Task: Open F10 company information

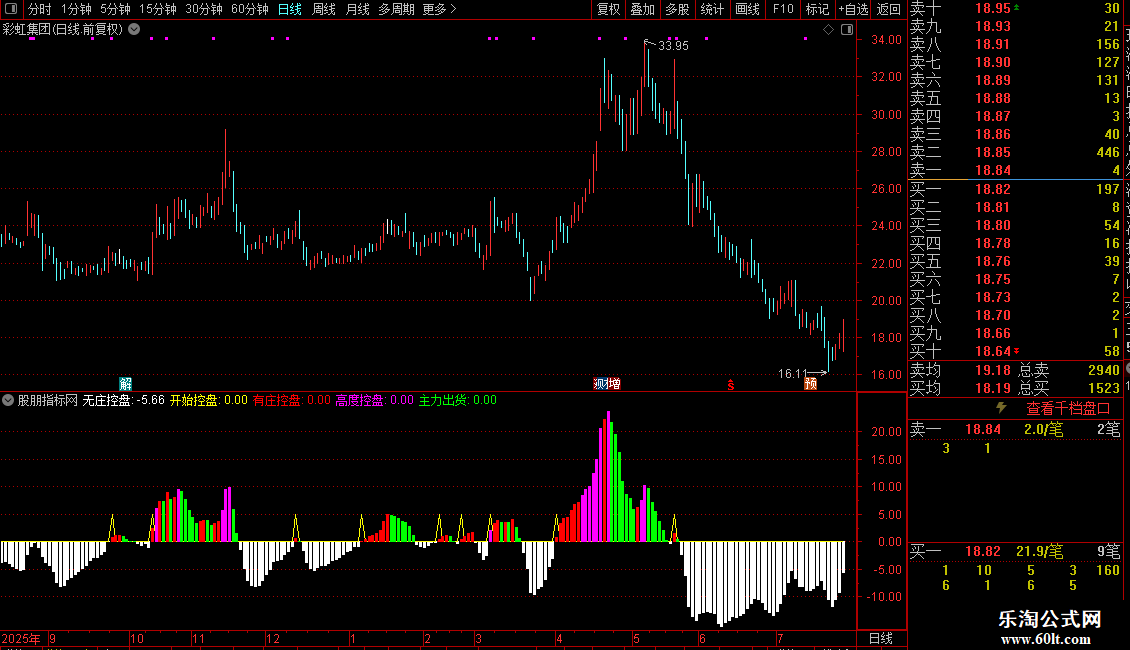Action: coord(783,9)
